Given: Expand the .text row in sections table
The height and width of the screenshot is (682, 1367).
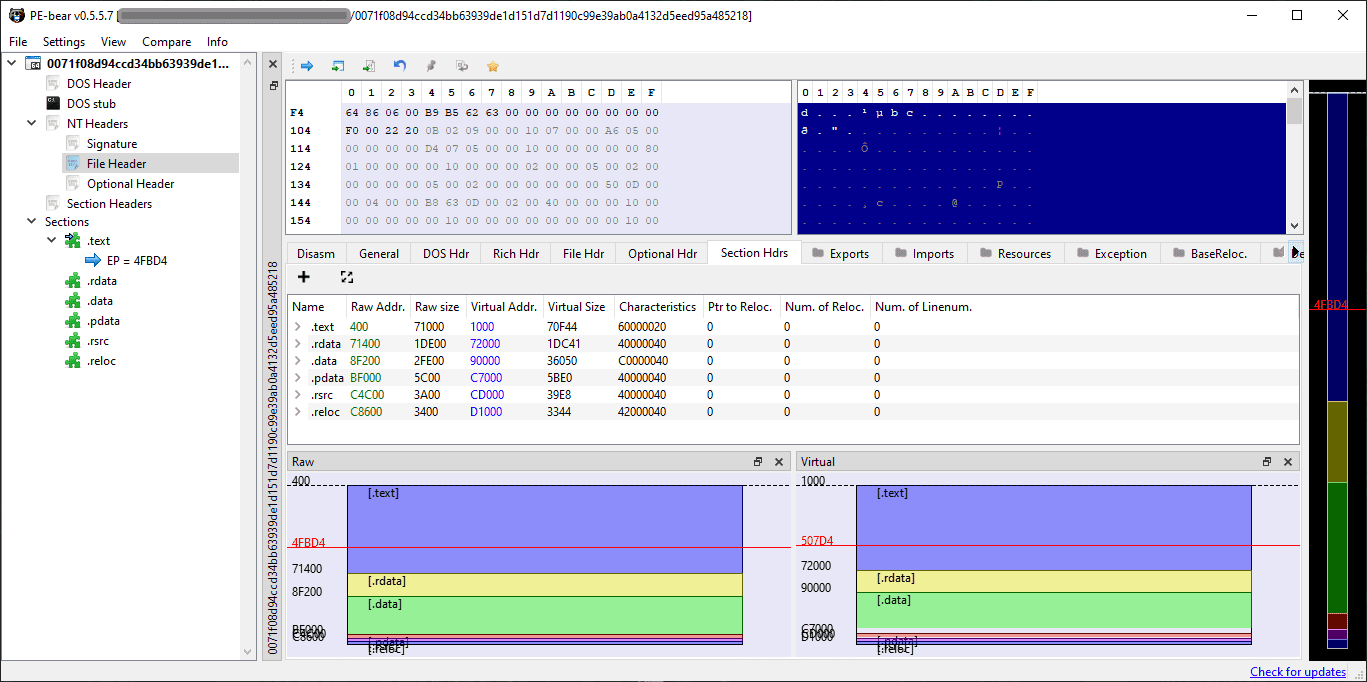Looking at the screenshot, I should (298, 327).
